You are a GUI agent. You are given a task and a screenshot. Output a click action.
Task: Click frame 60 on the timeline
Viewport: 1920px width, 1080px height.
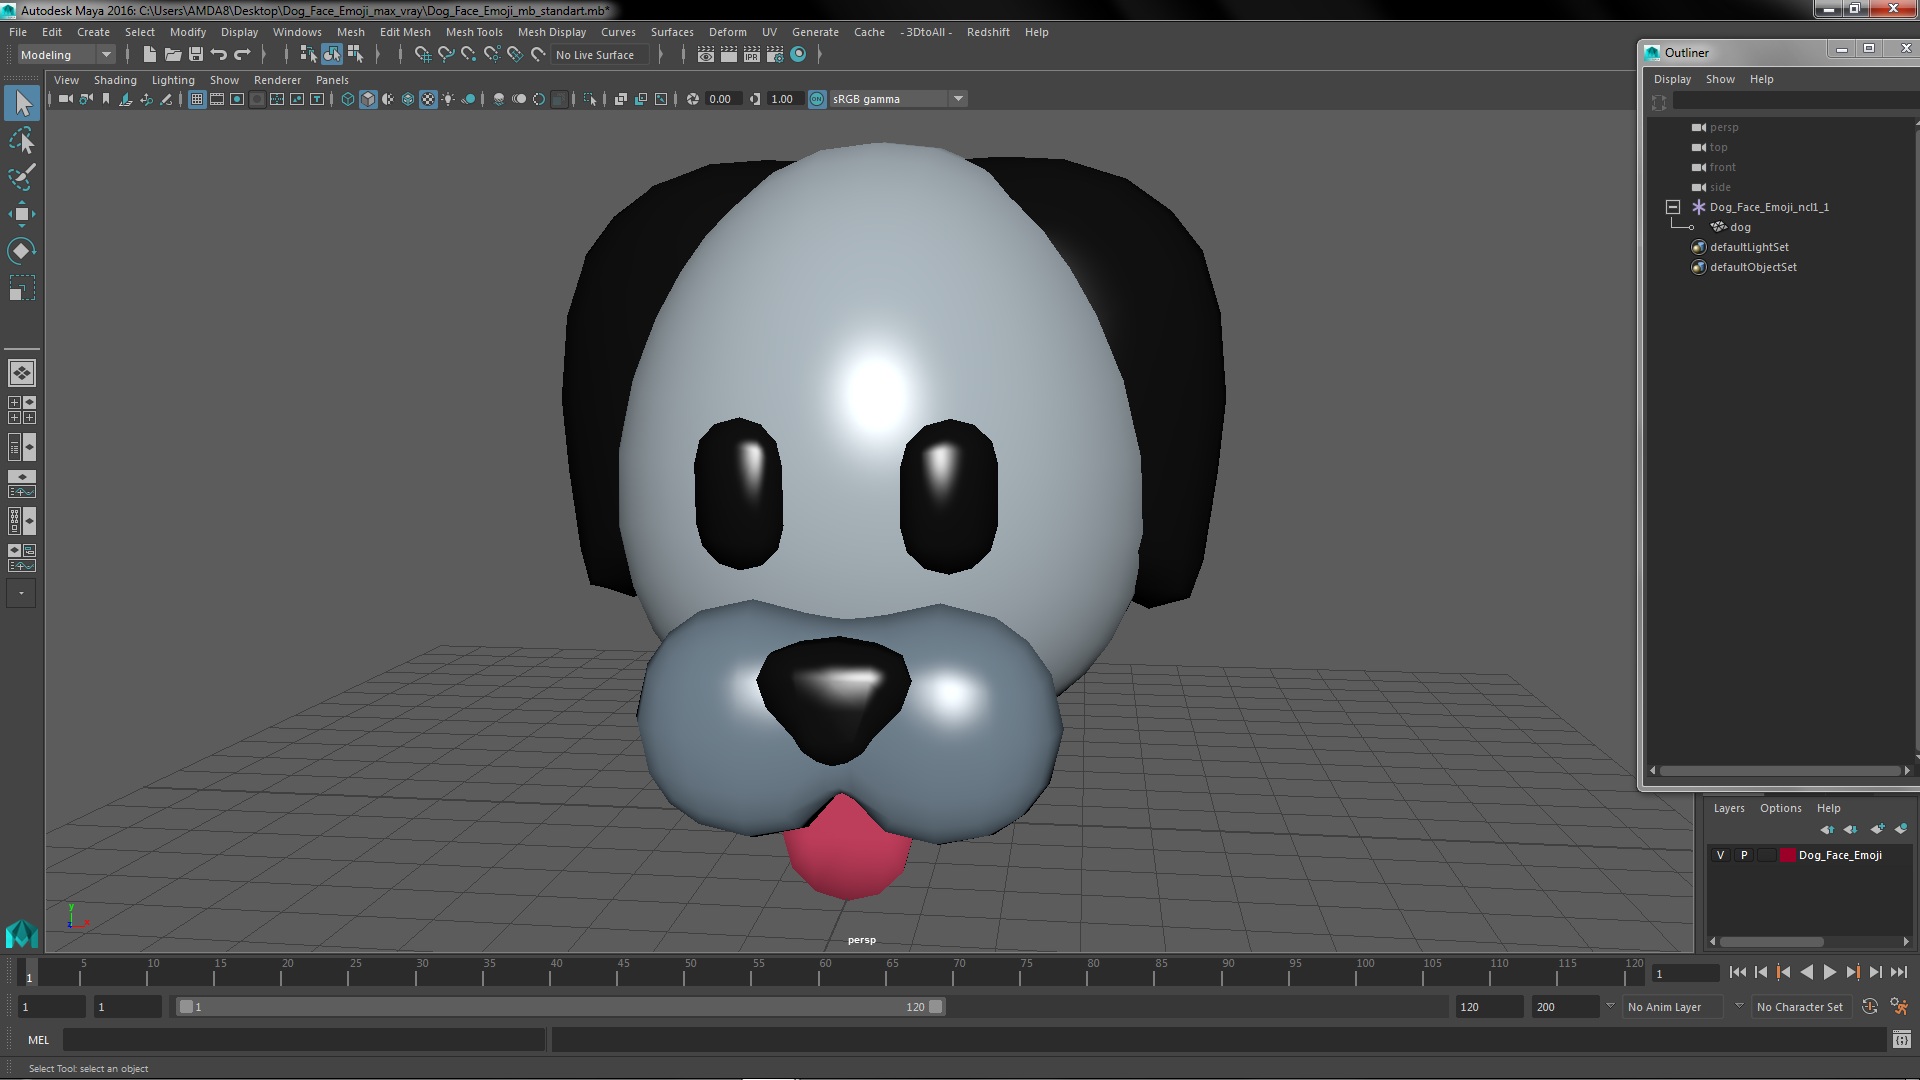[x=825, y=972]
